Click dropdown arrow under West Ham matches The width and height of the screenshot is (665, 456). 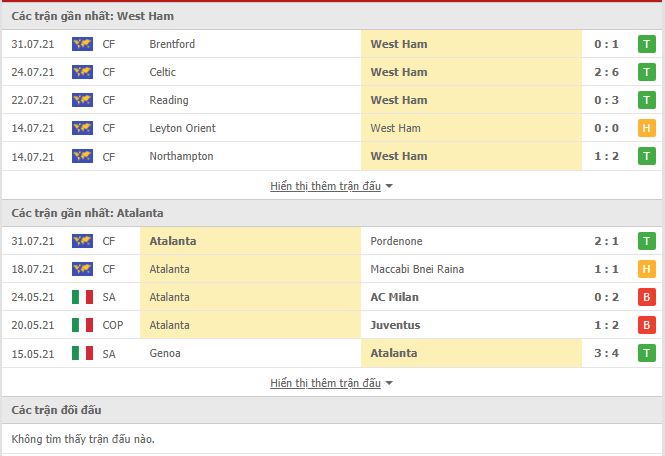click(389, 186)
